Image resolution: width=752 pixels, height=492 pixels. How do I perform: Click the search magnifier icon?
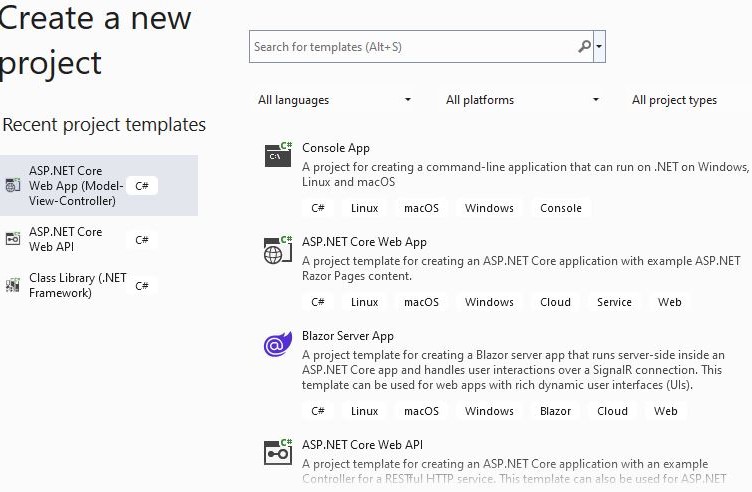[x=584, y=47]
